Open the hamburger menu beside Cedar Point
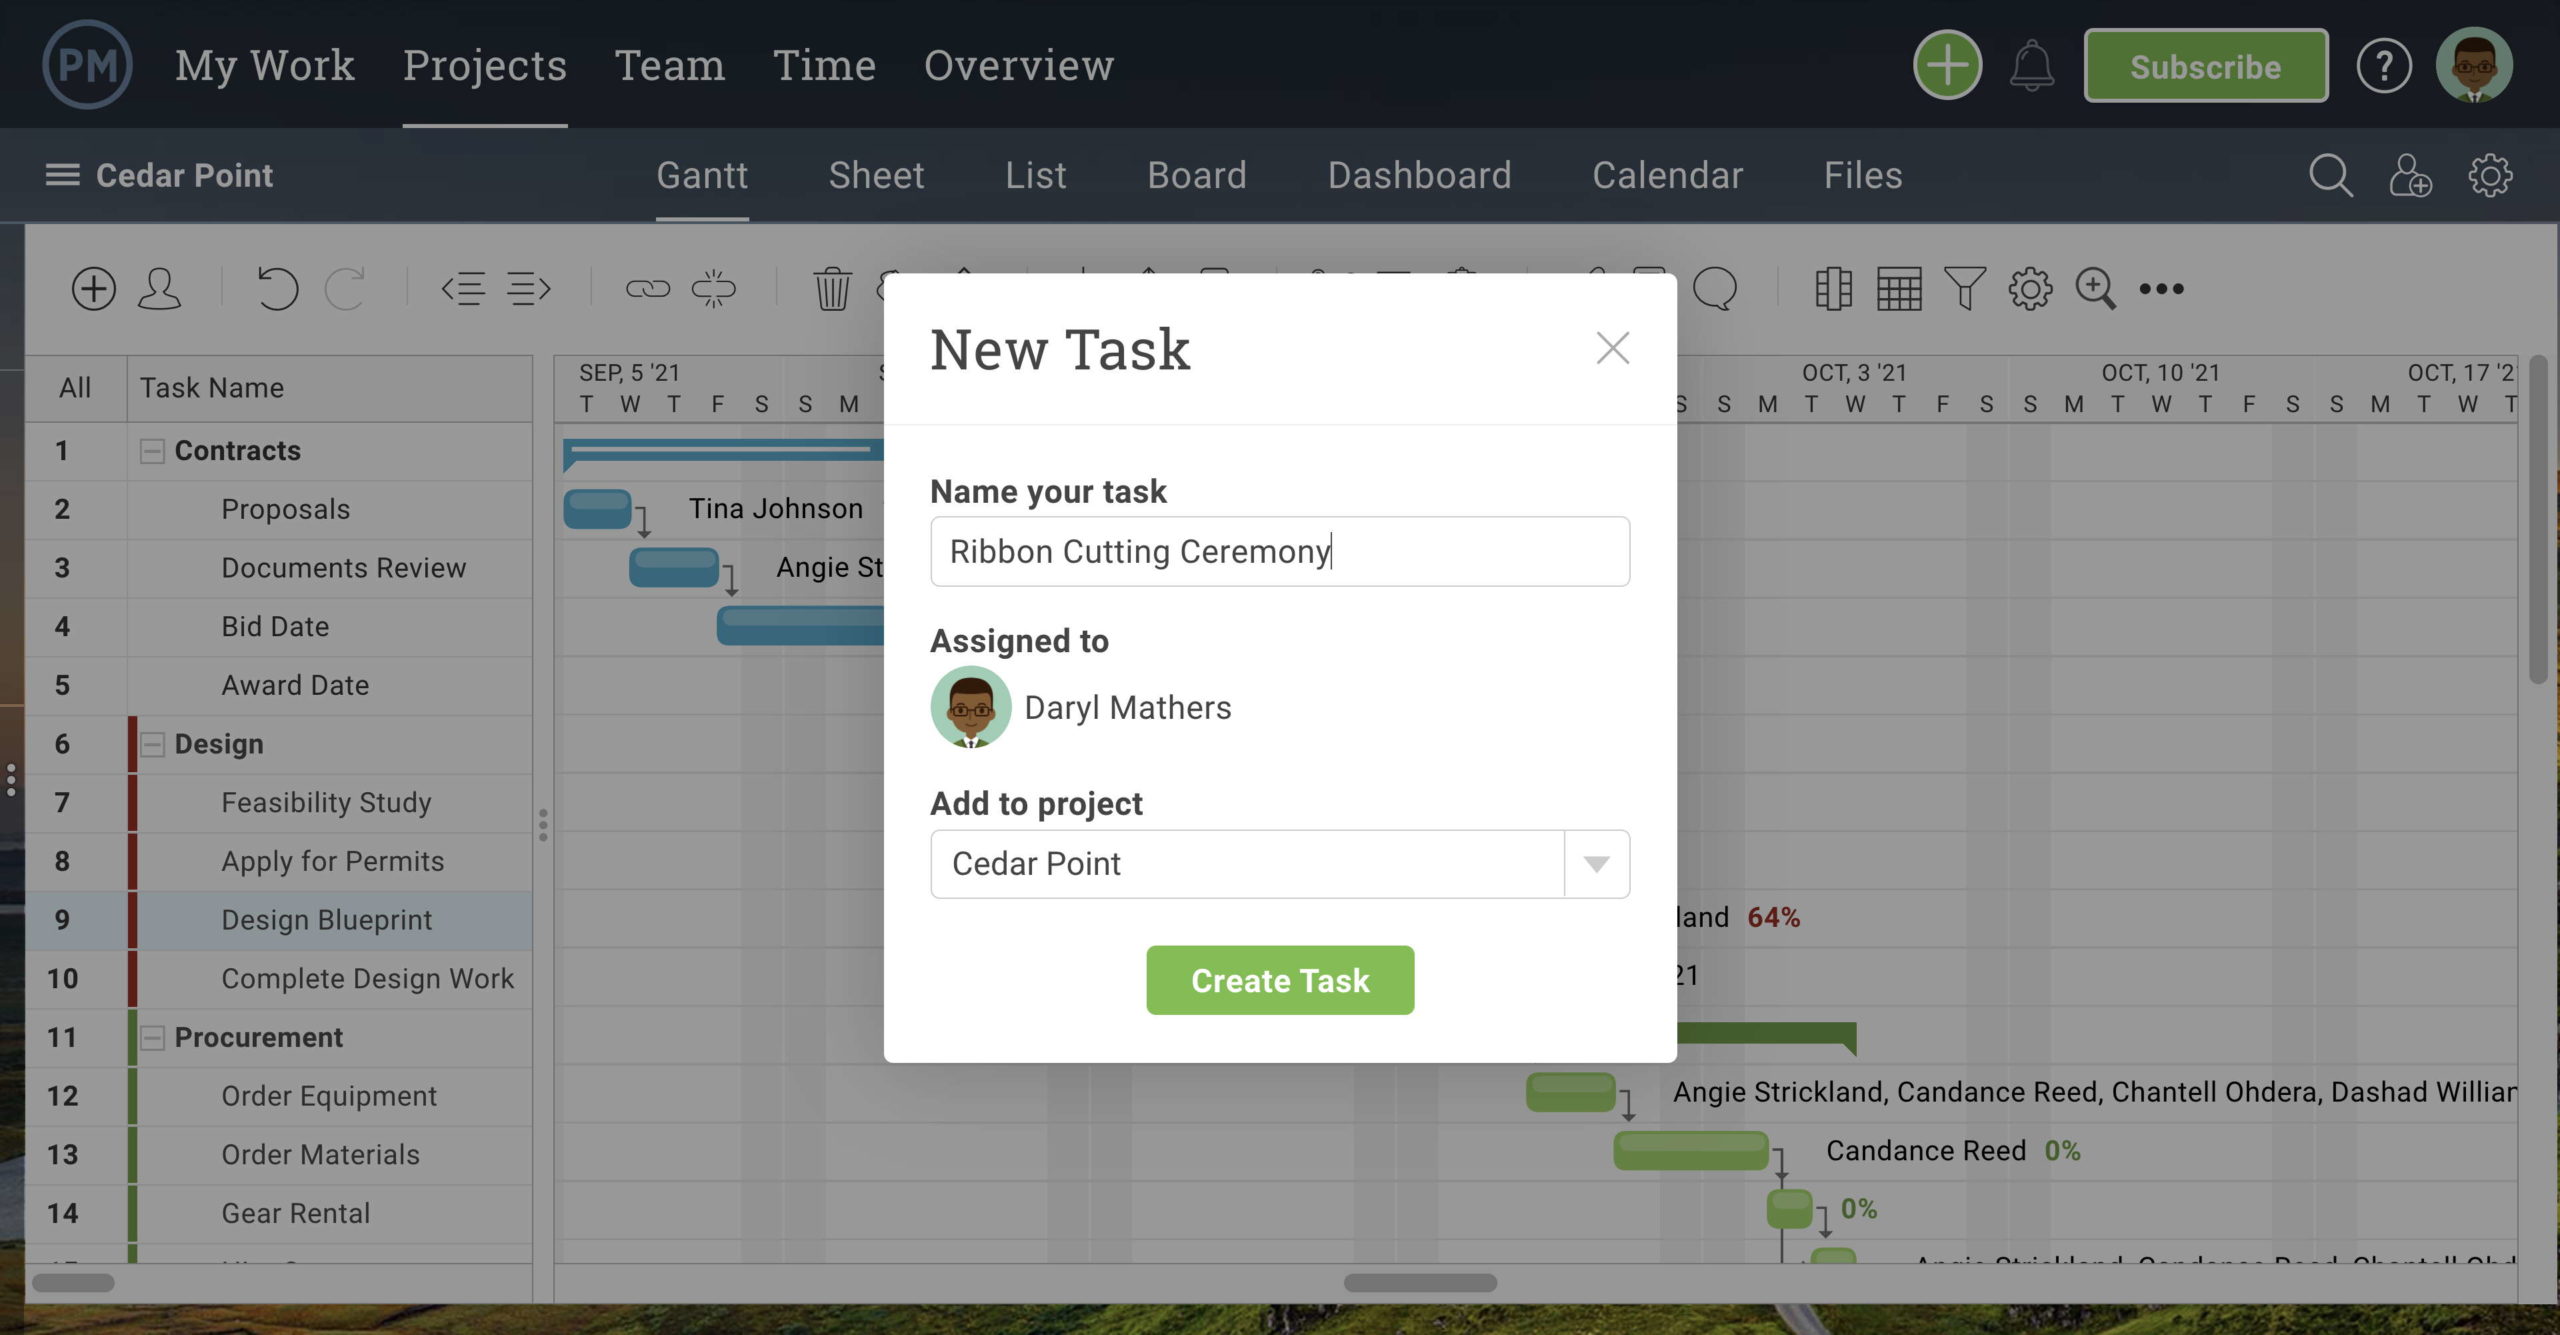This screenshot has width=2560, height=1335. tap(62, 175)
